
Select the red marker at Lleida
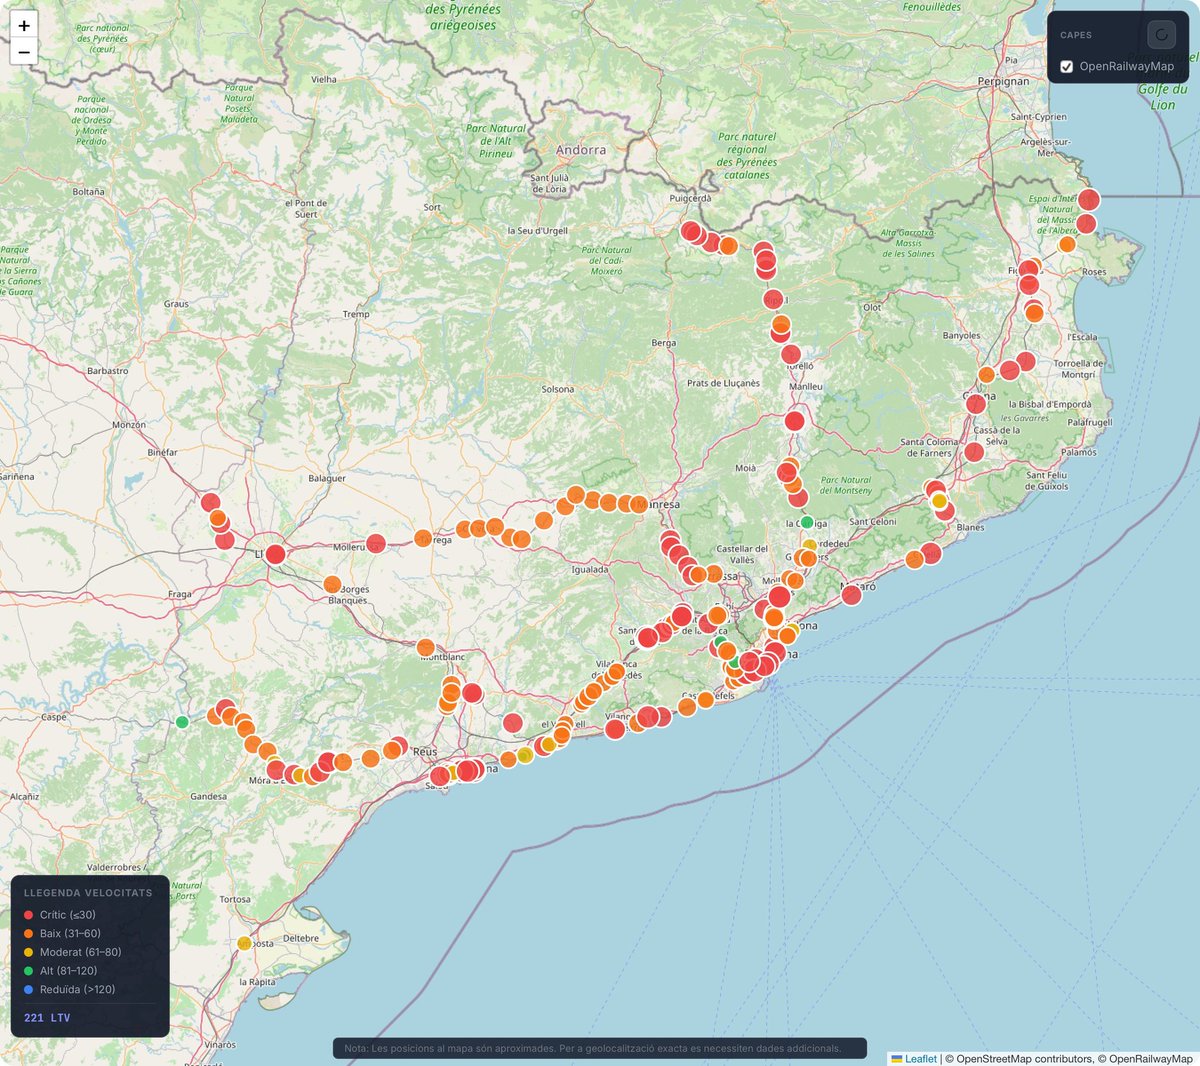tap(276, 554)
